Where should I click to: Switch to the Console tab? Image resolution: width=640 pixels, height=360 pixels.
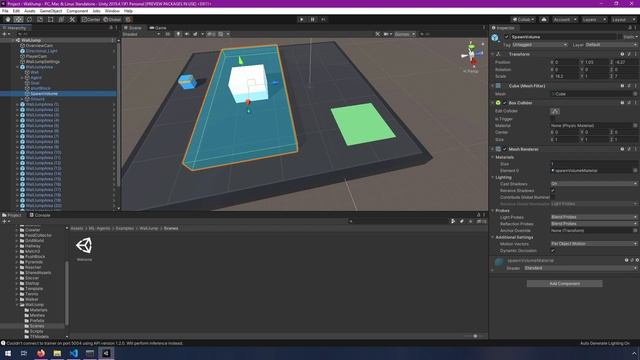click(40, 215)
